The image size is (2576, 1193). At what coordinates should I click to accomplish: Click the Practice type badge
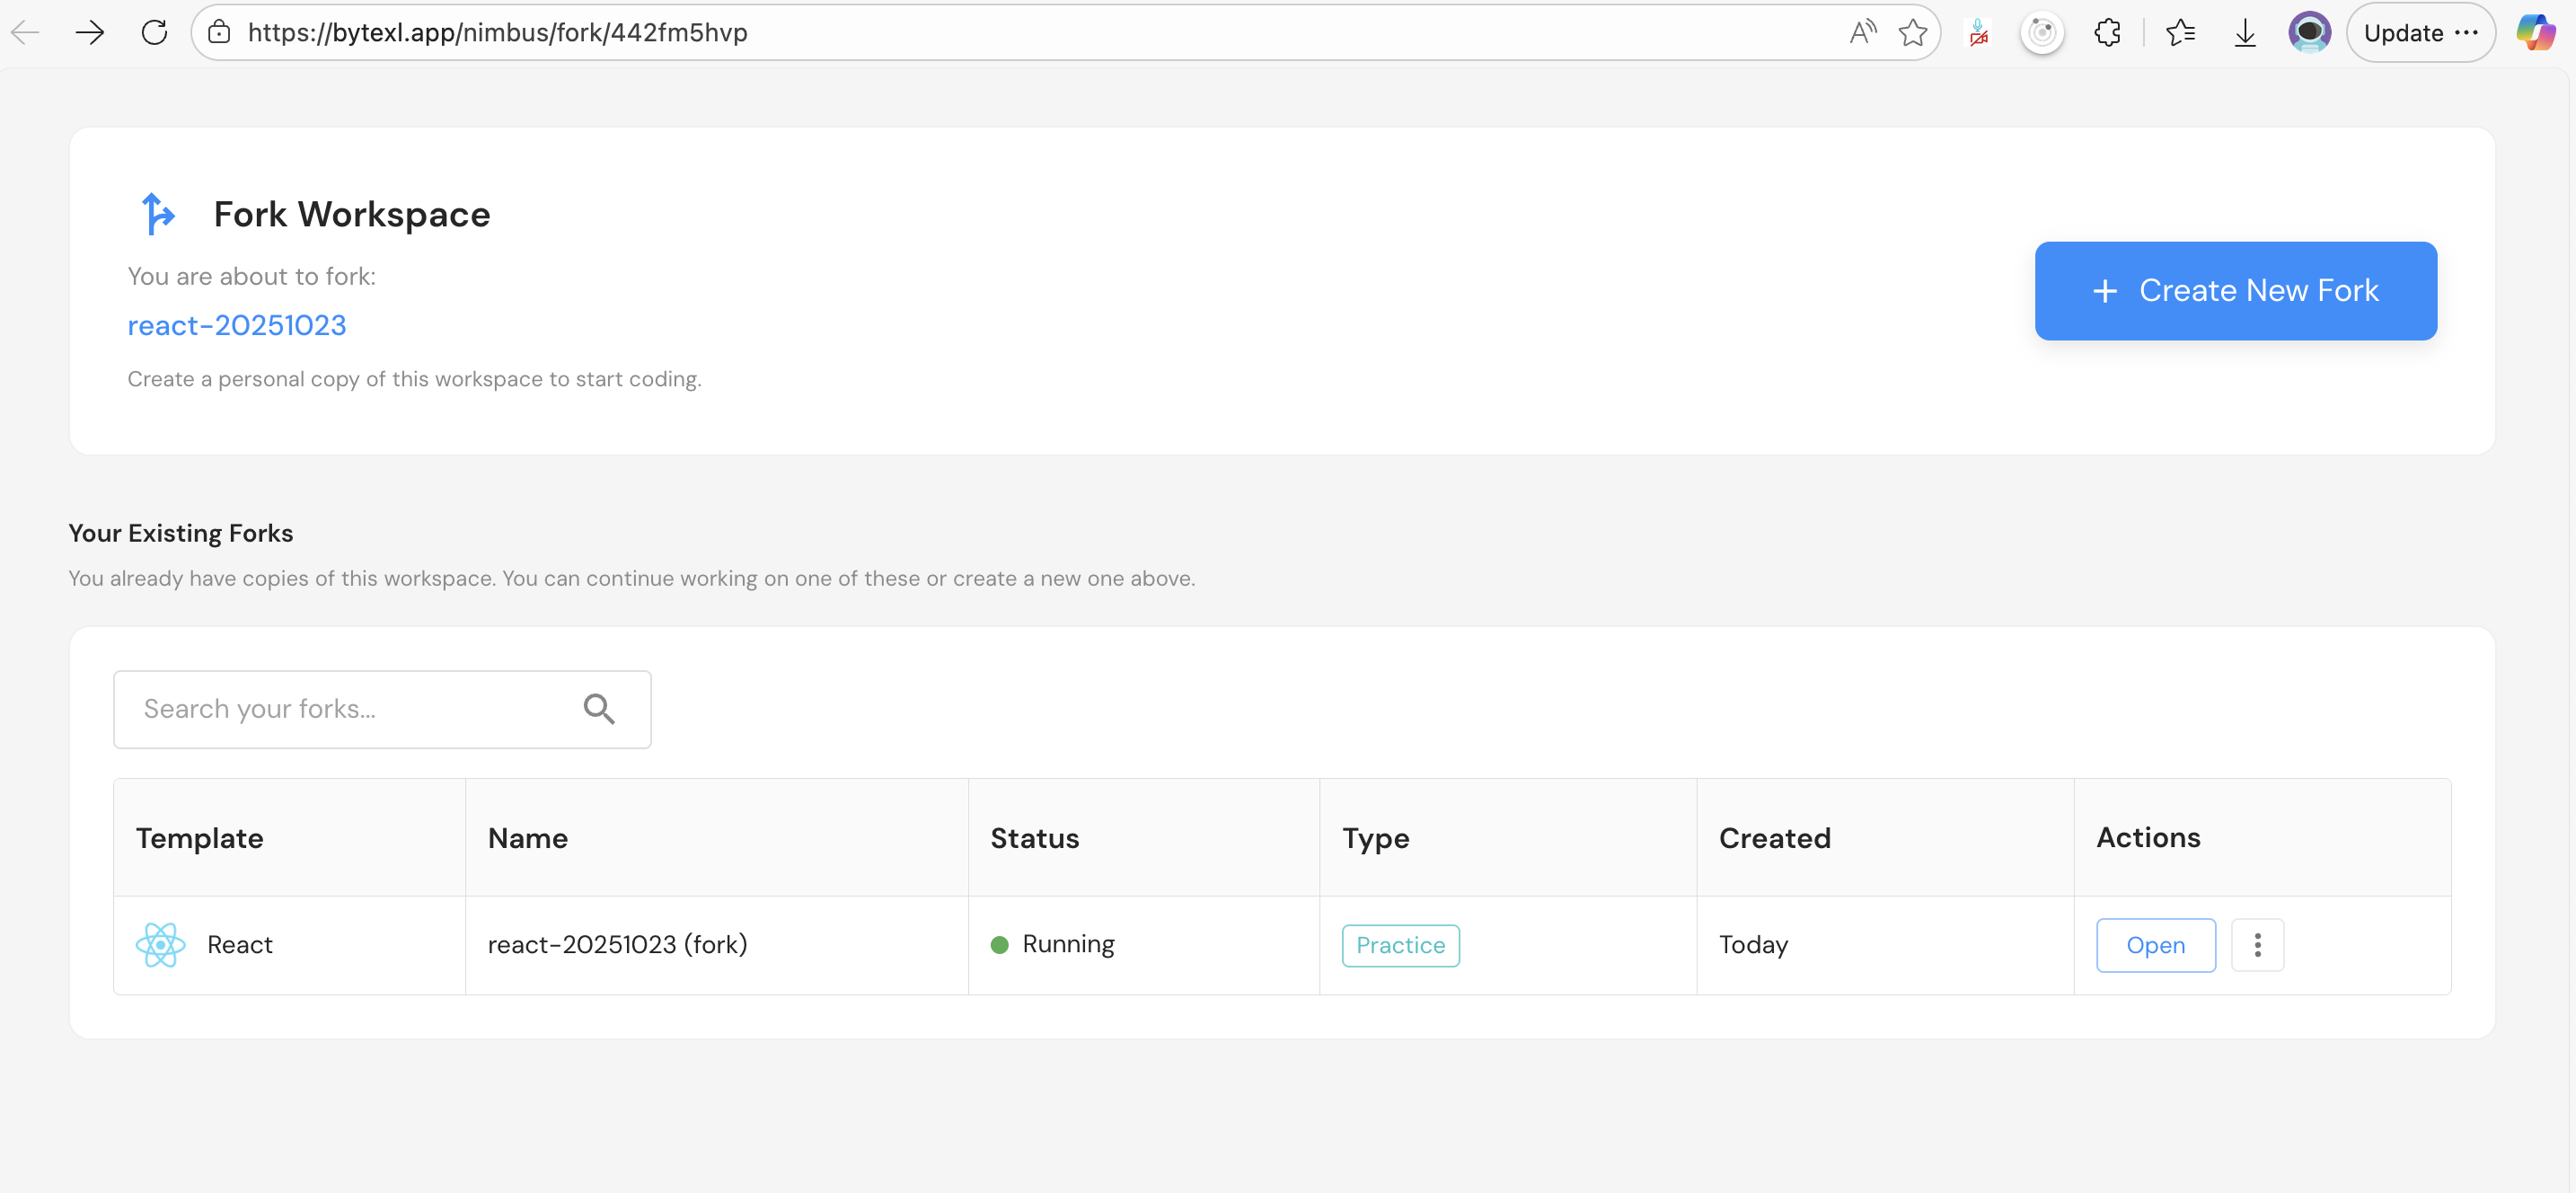point(1400,945)
